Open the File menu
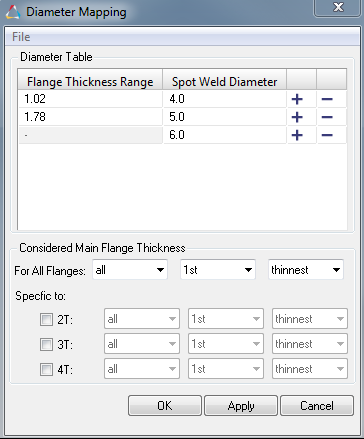 pos(21,37)
